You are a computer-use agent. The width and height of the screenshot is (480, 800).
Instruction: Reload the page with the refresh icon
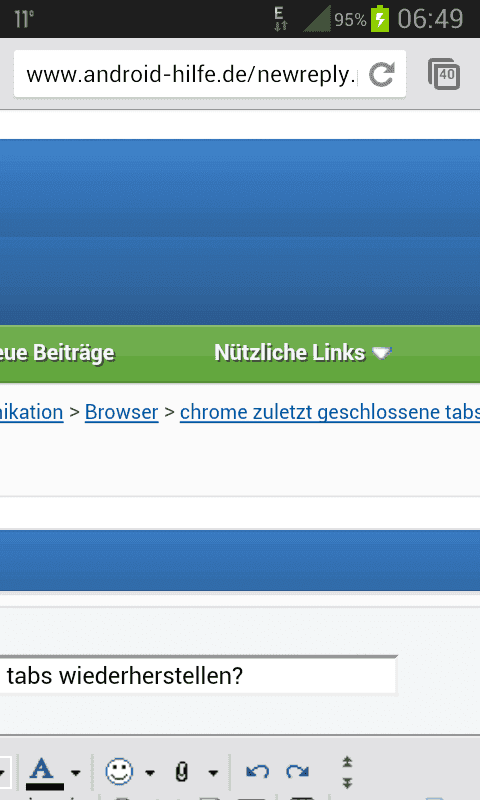[x=382, y=75]
